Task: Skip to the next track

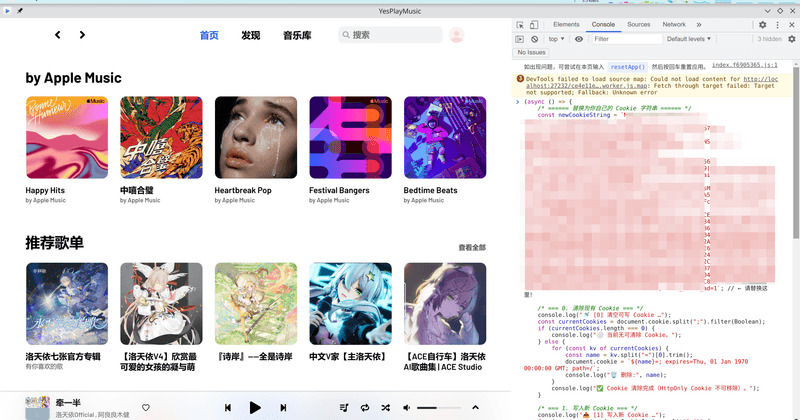Action: [x=283, y=407]
